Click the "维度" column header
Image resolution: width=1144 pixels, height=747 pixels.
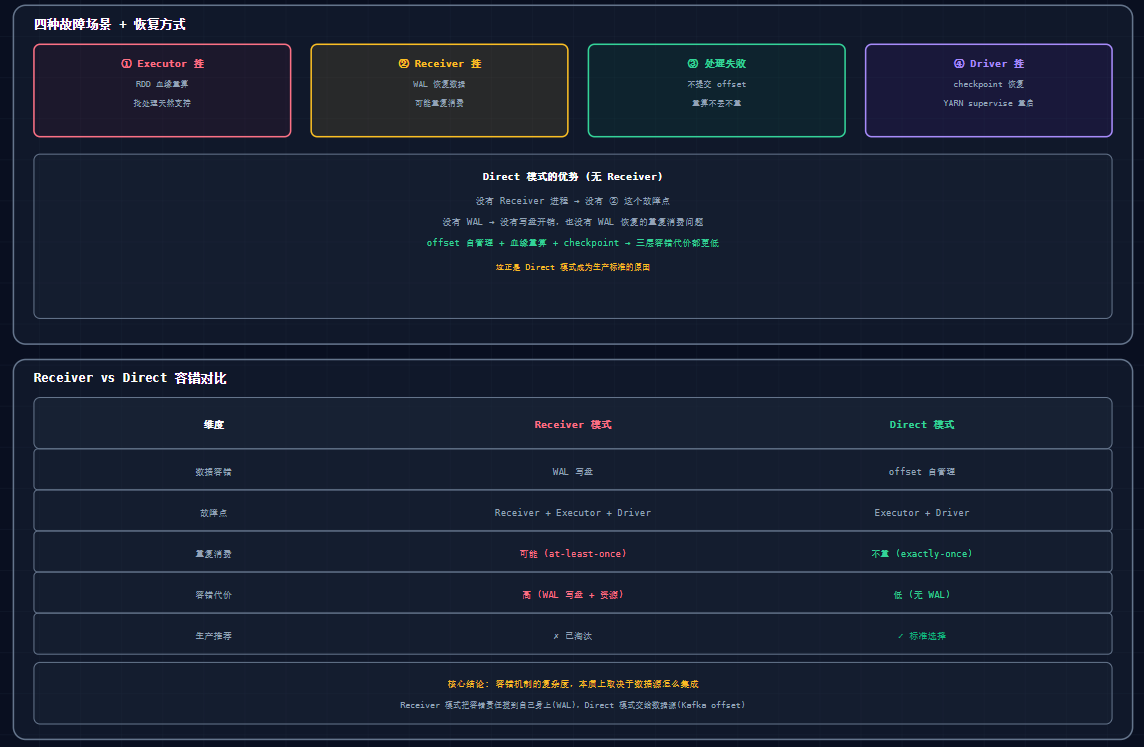click(x=214, y=425)
